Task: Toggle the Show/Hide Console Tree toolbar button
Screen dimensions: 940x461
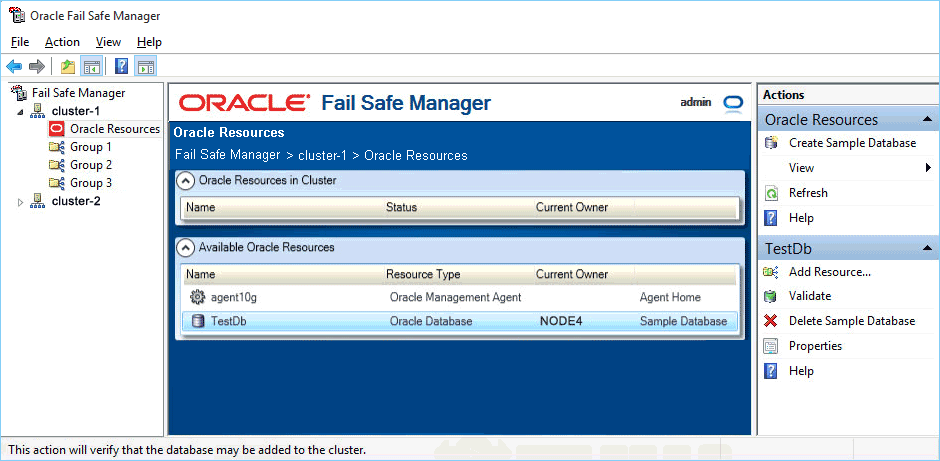Action: click(91, 67)
